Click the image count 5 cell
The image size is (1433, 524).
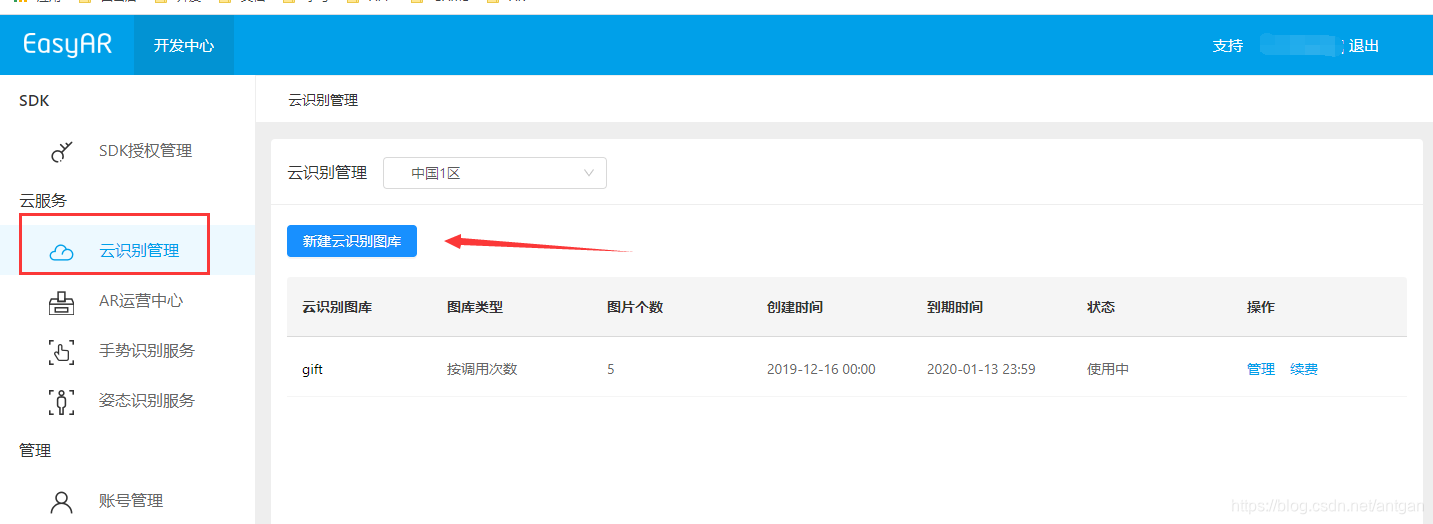[611, 369]
